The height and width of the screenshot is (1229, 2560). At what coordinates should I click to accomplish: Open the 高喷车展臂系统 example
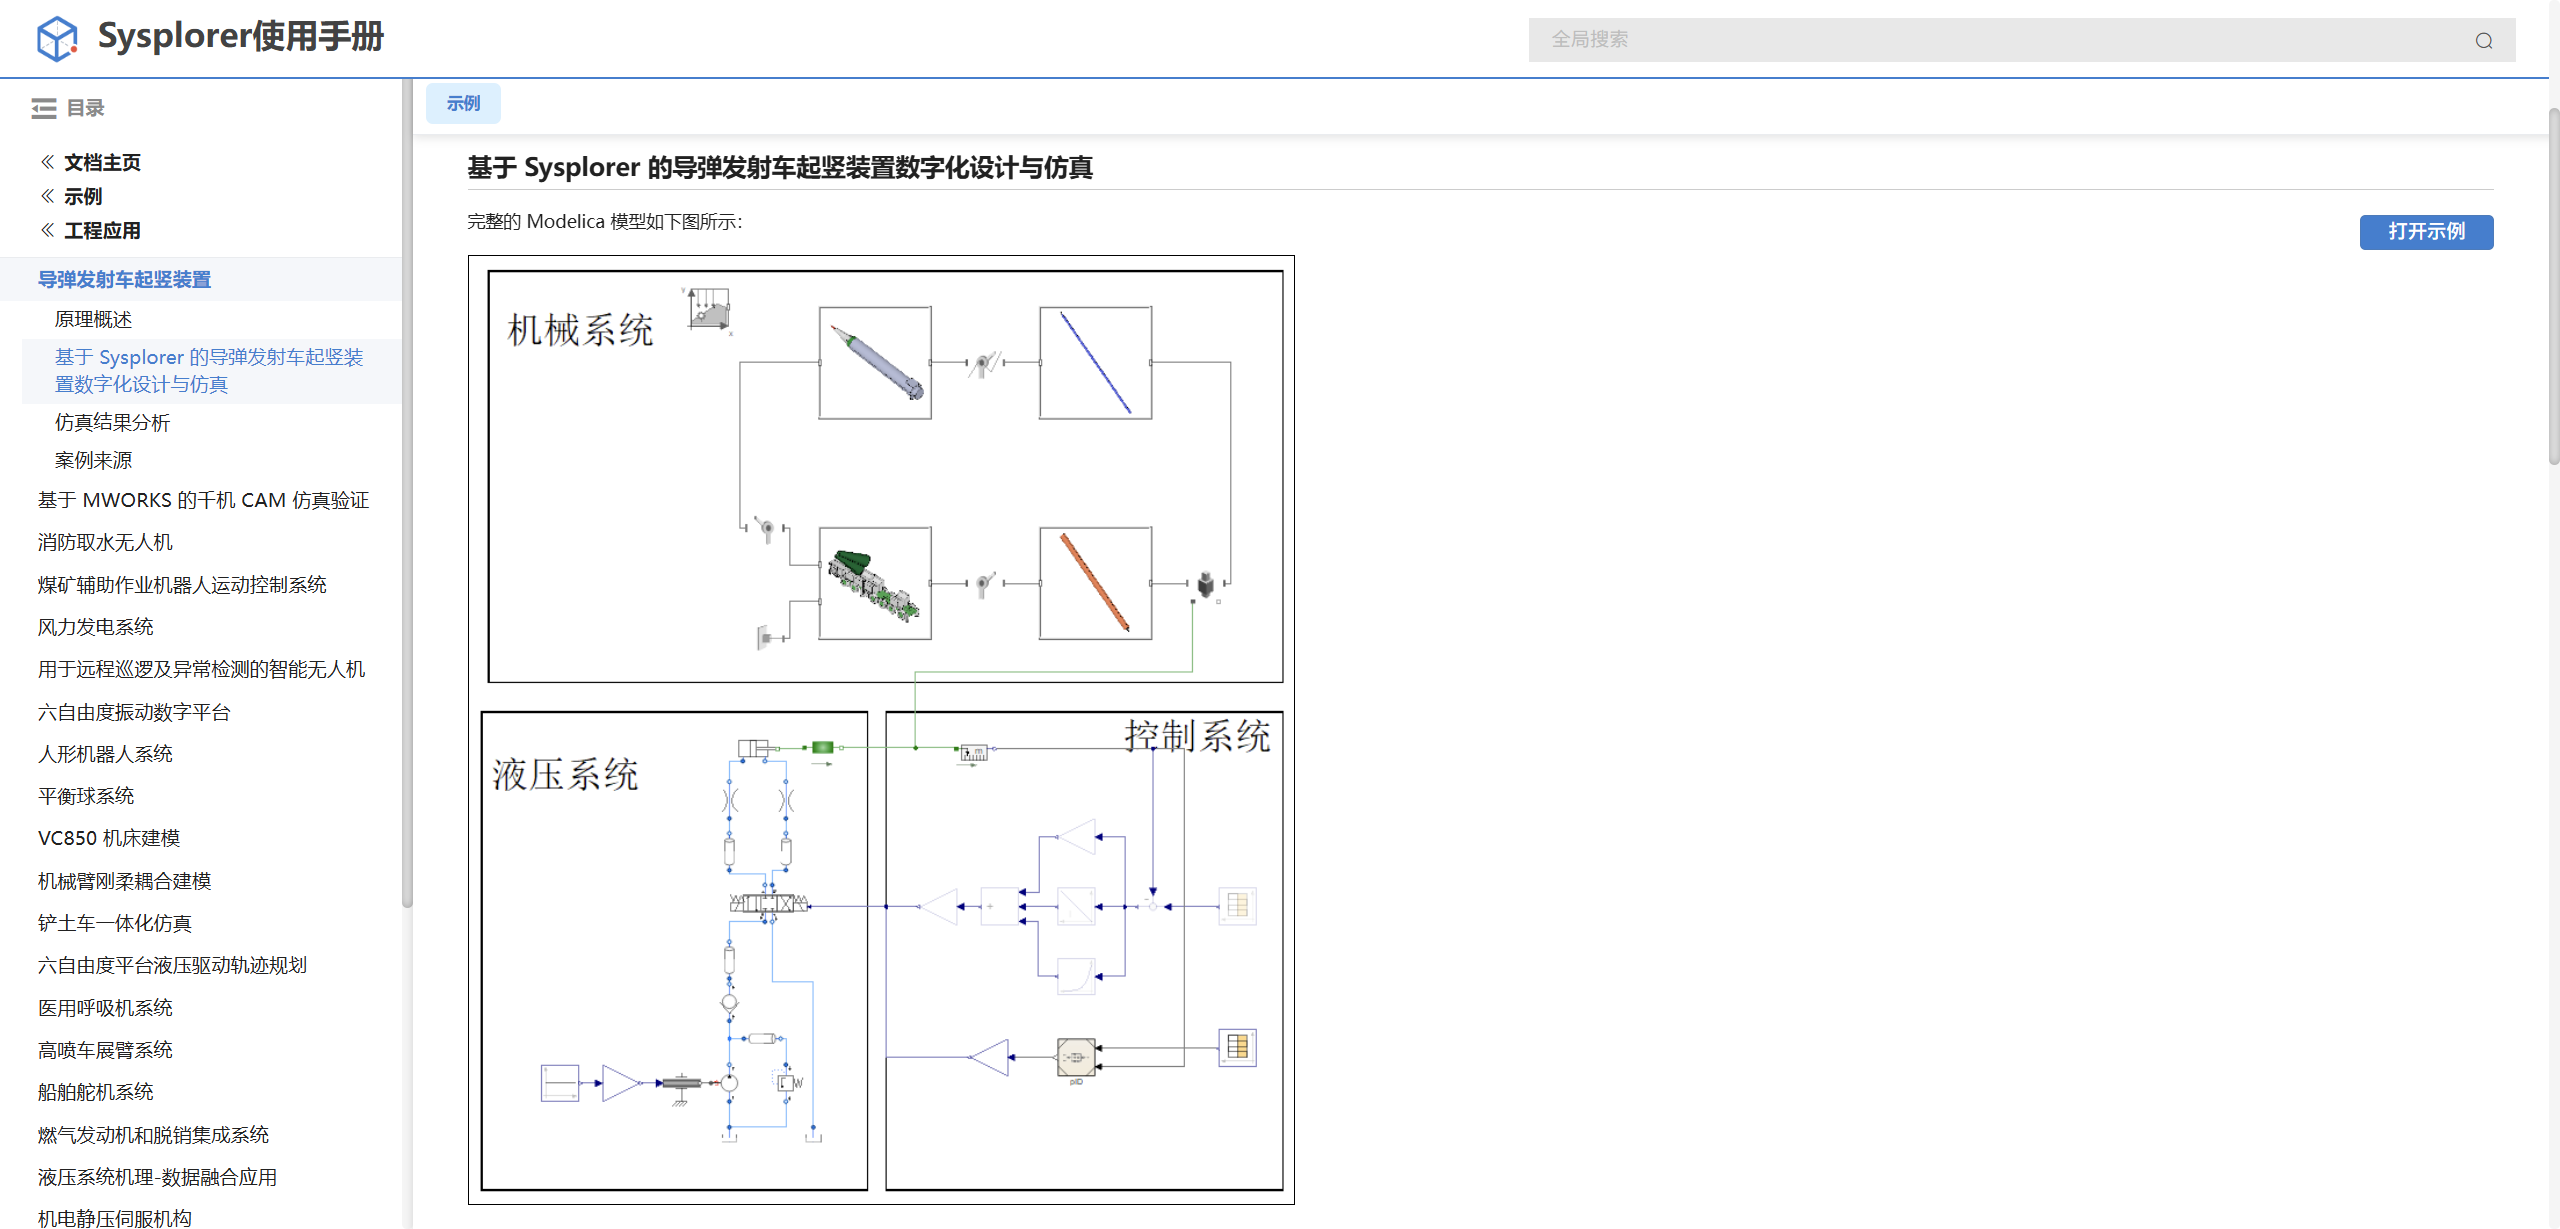pos(106,1050)
